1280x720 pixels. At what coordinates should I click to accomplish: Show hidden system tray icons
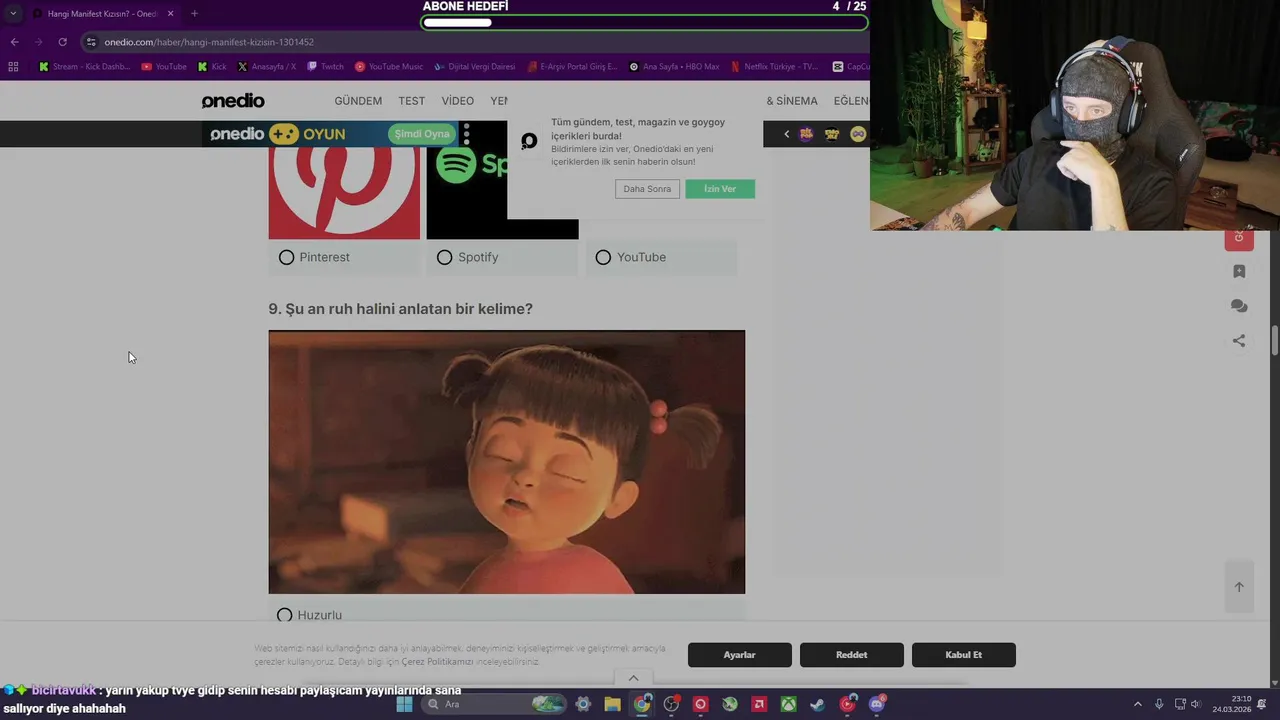[x=1137, y=704]
